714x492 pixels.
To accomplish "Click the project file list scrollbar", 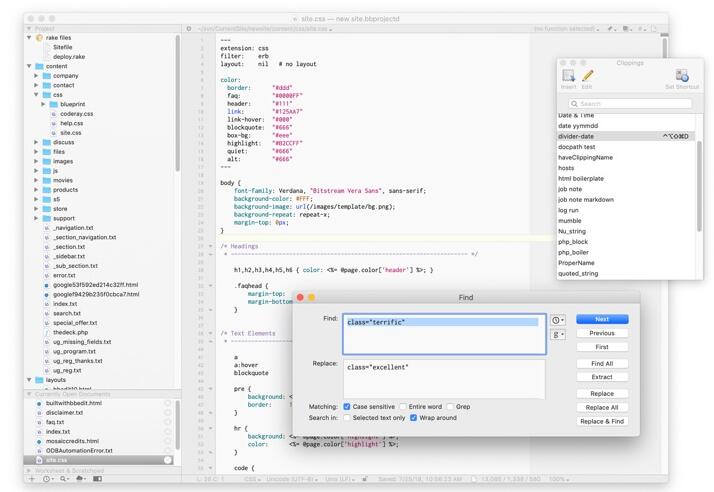I will (178, 104).
